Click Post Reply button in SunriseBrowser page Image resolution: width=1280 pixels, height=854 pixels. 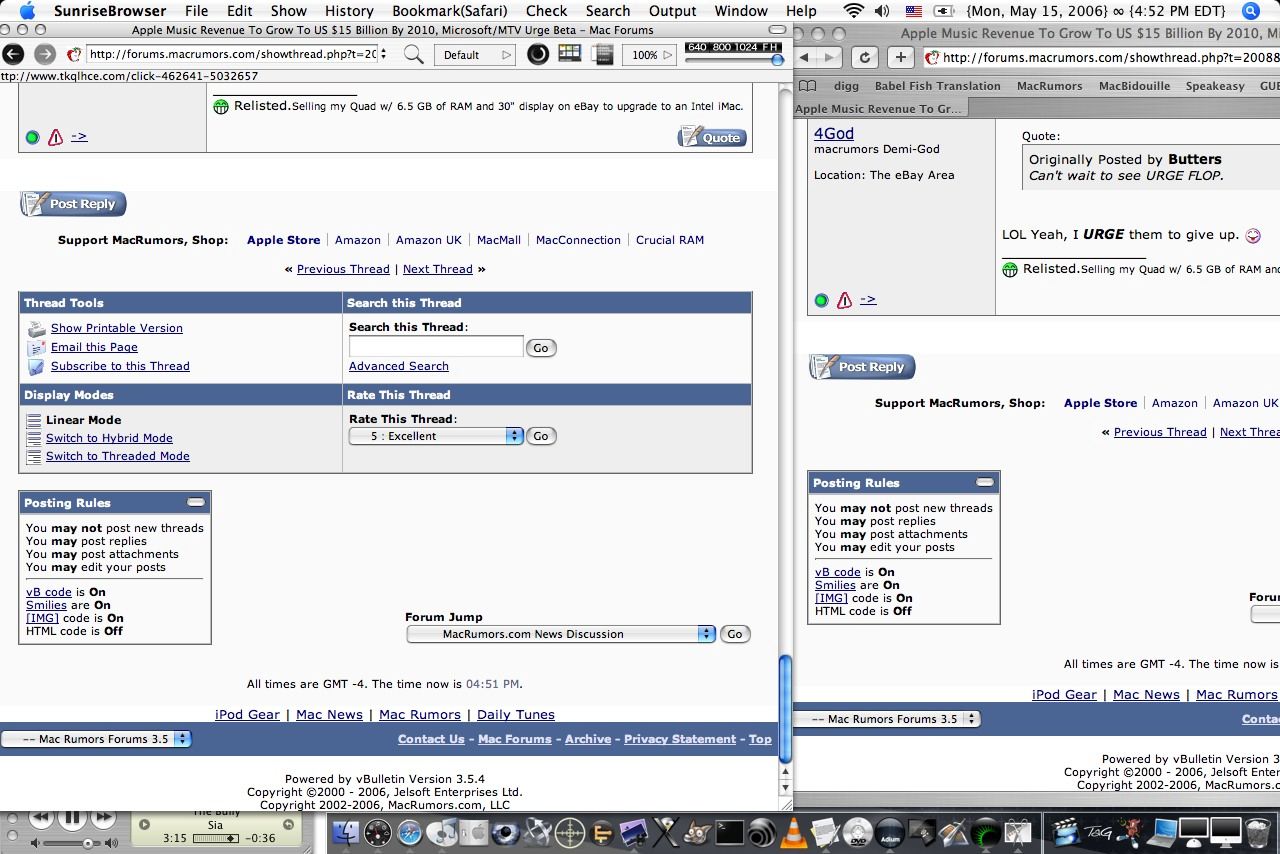point(73,204)
